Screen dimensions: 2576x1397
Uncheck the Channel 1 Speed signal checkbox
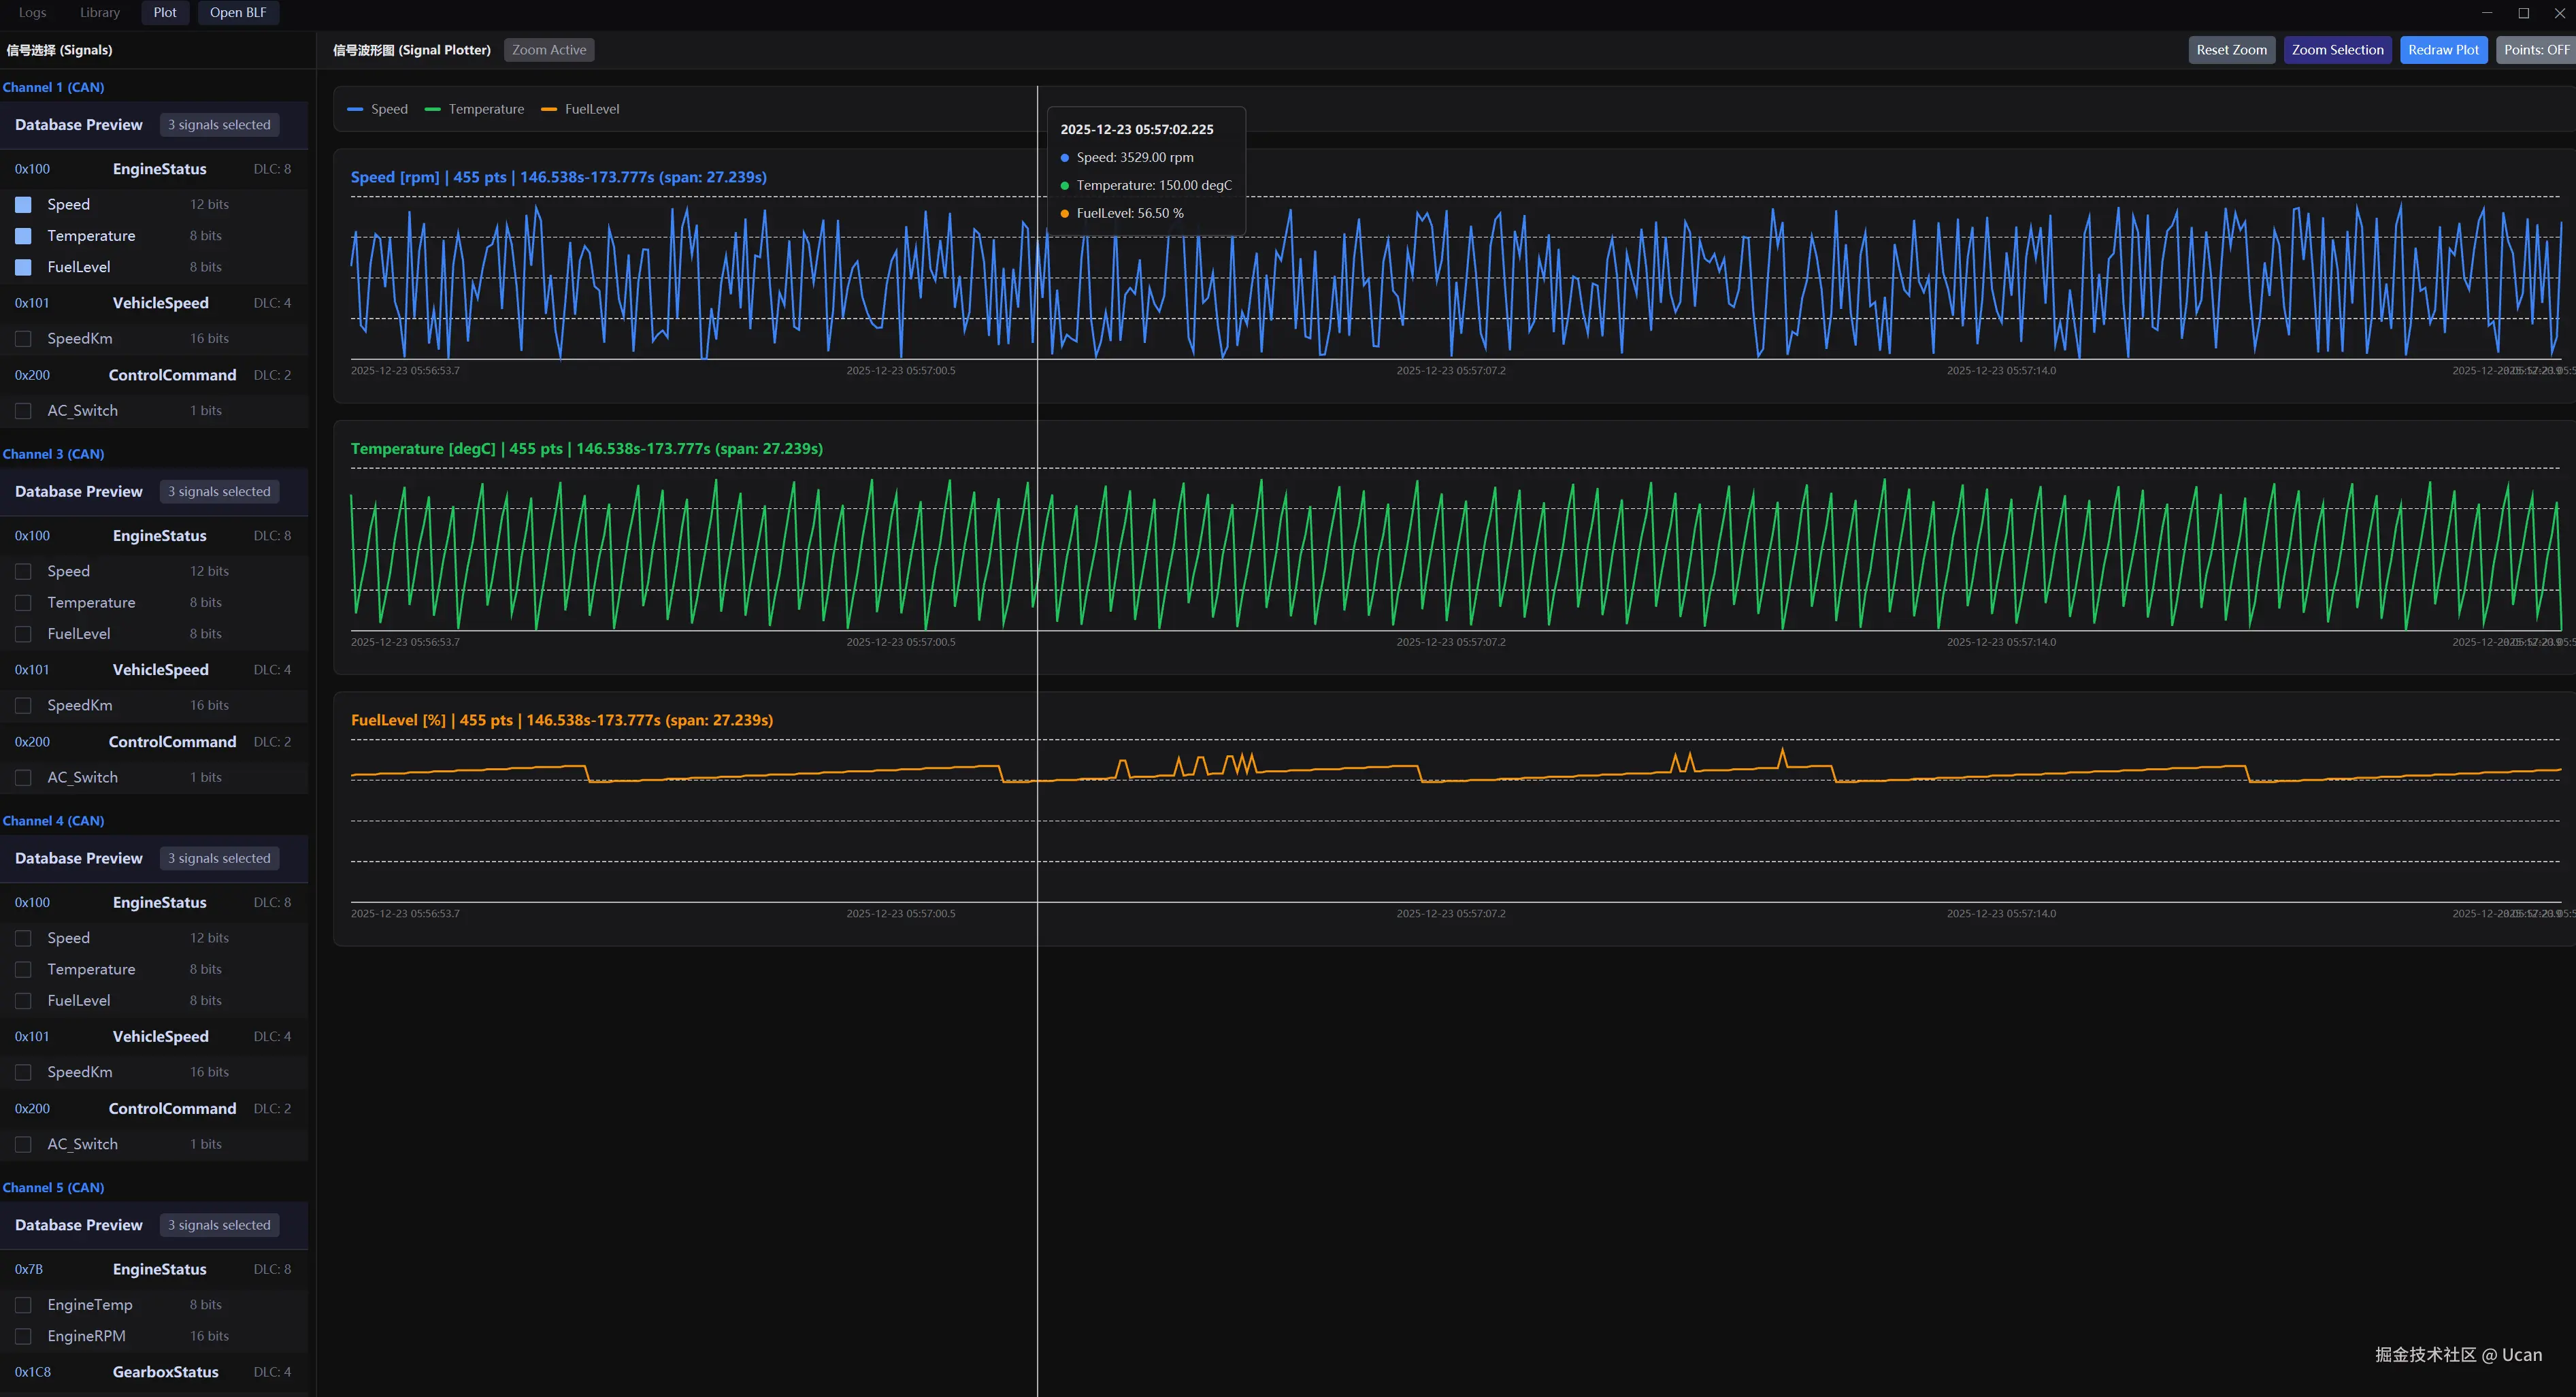tap(23, 205)
